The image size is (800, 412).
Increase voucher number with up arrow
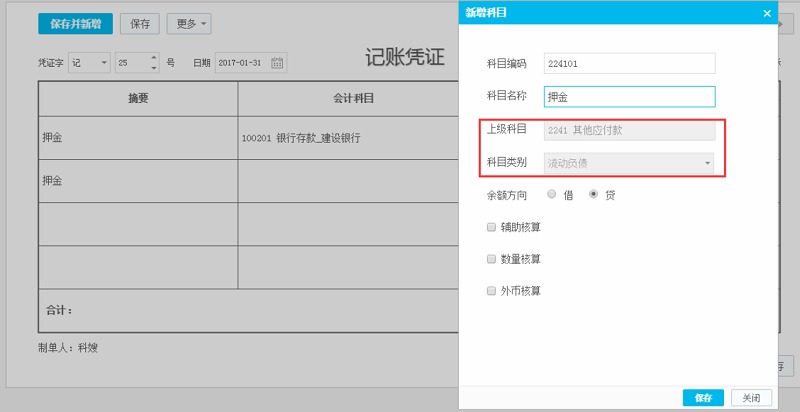click(x=153, y=57)
